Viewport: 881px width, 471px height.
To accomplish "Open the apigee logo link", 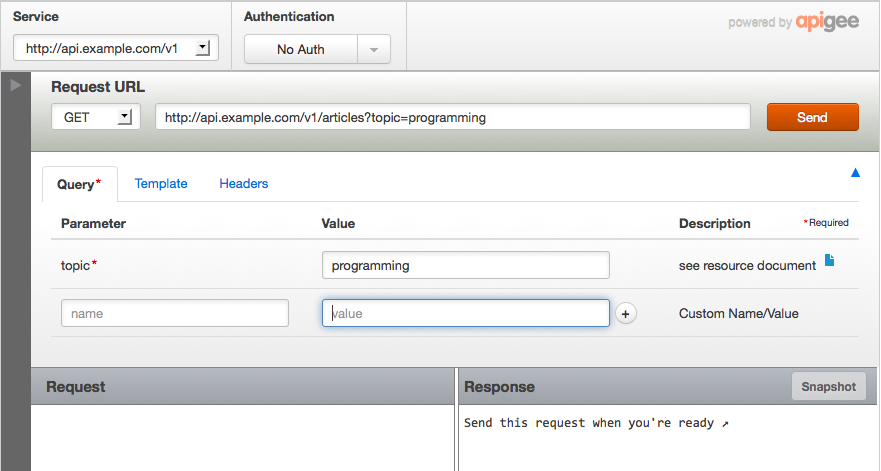I will (827, 22).
